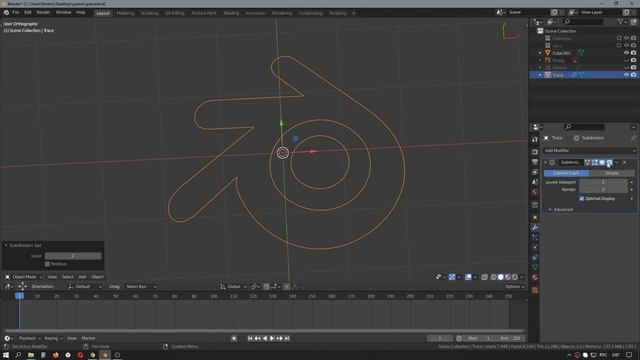Uncheck the Optimal Display checkbox

point(582,198)
